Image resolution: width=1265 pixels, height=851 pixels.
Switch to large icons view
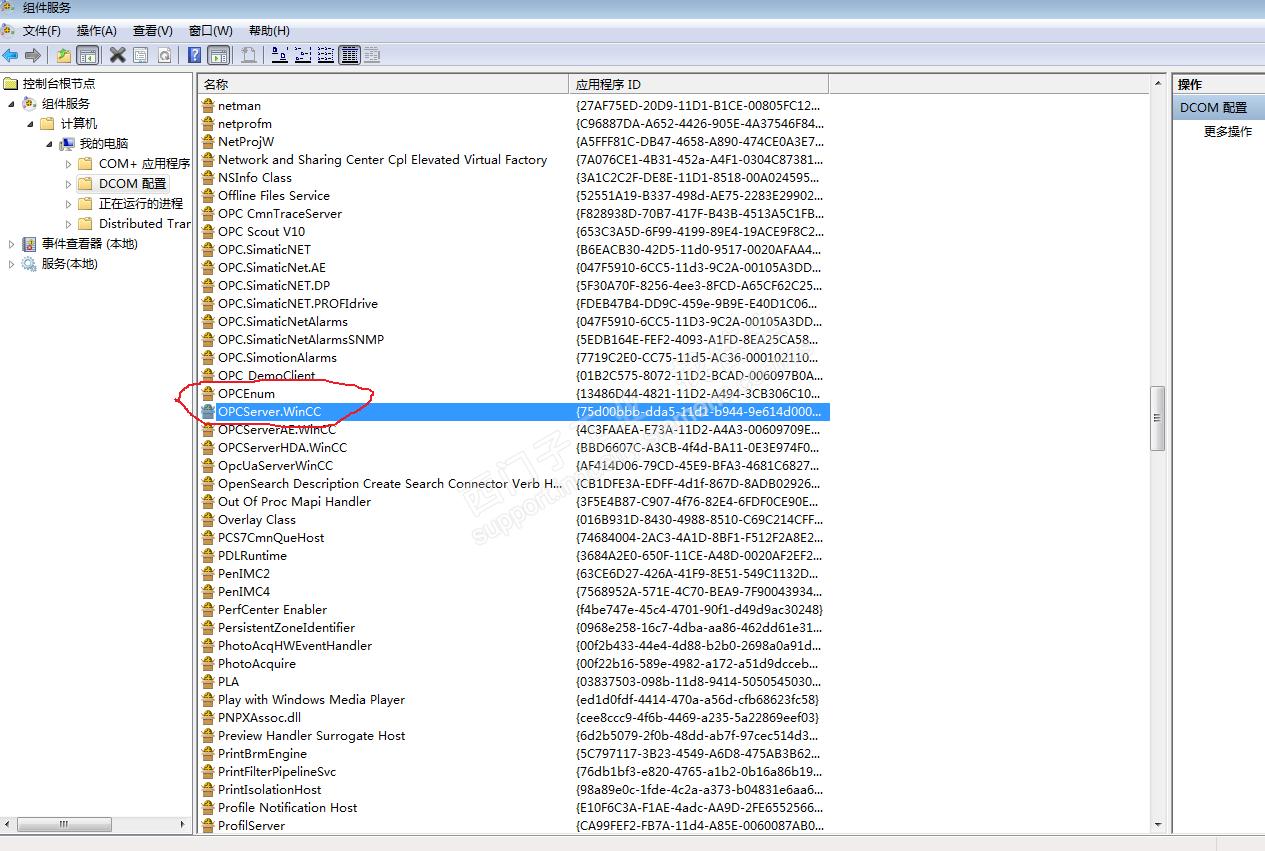pyautogui.click(x=279, y=55)
